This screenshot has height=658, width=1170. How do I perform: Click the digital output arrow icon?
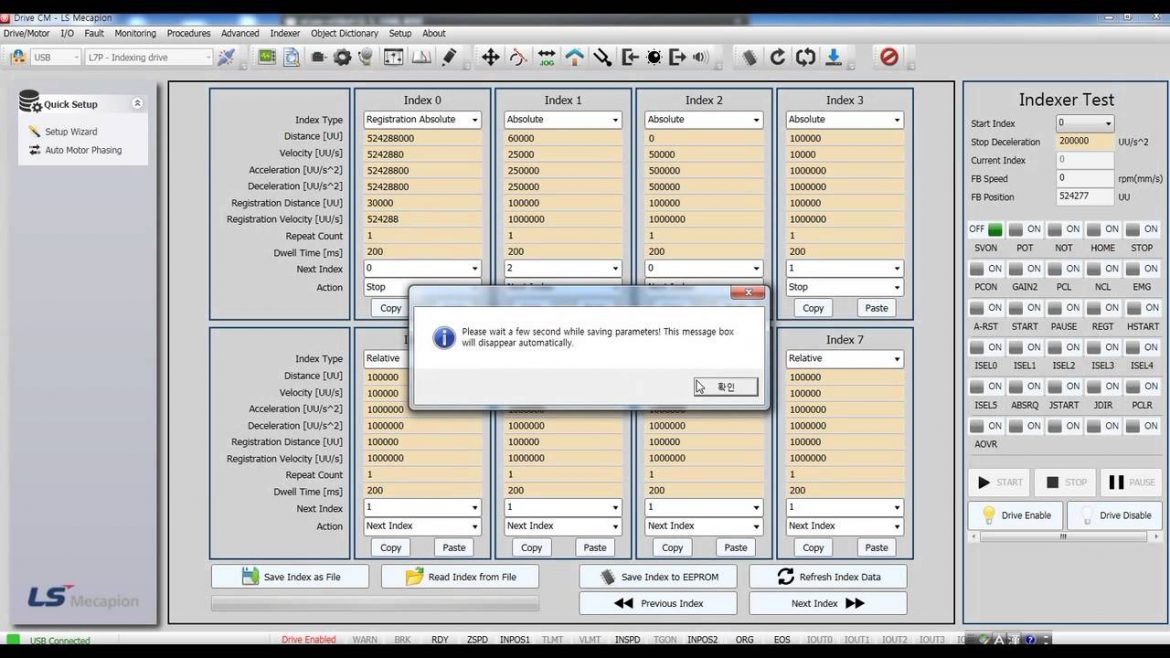(677, 57)
